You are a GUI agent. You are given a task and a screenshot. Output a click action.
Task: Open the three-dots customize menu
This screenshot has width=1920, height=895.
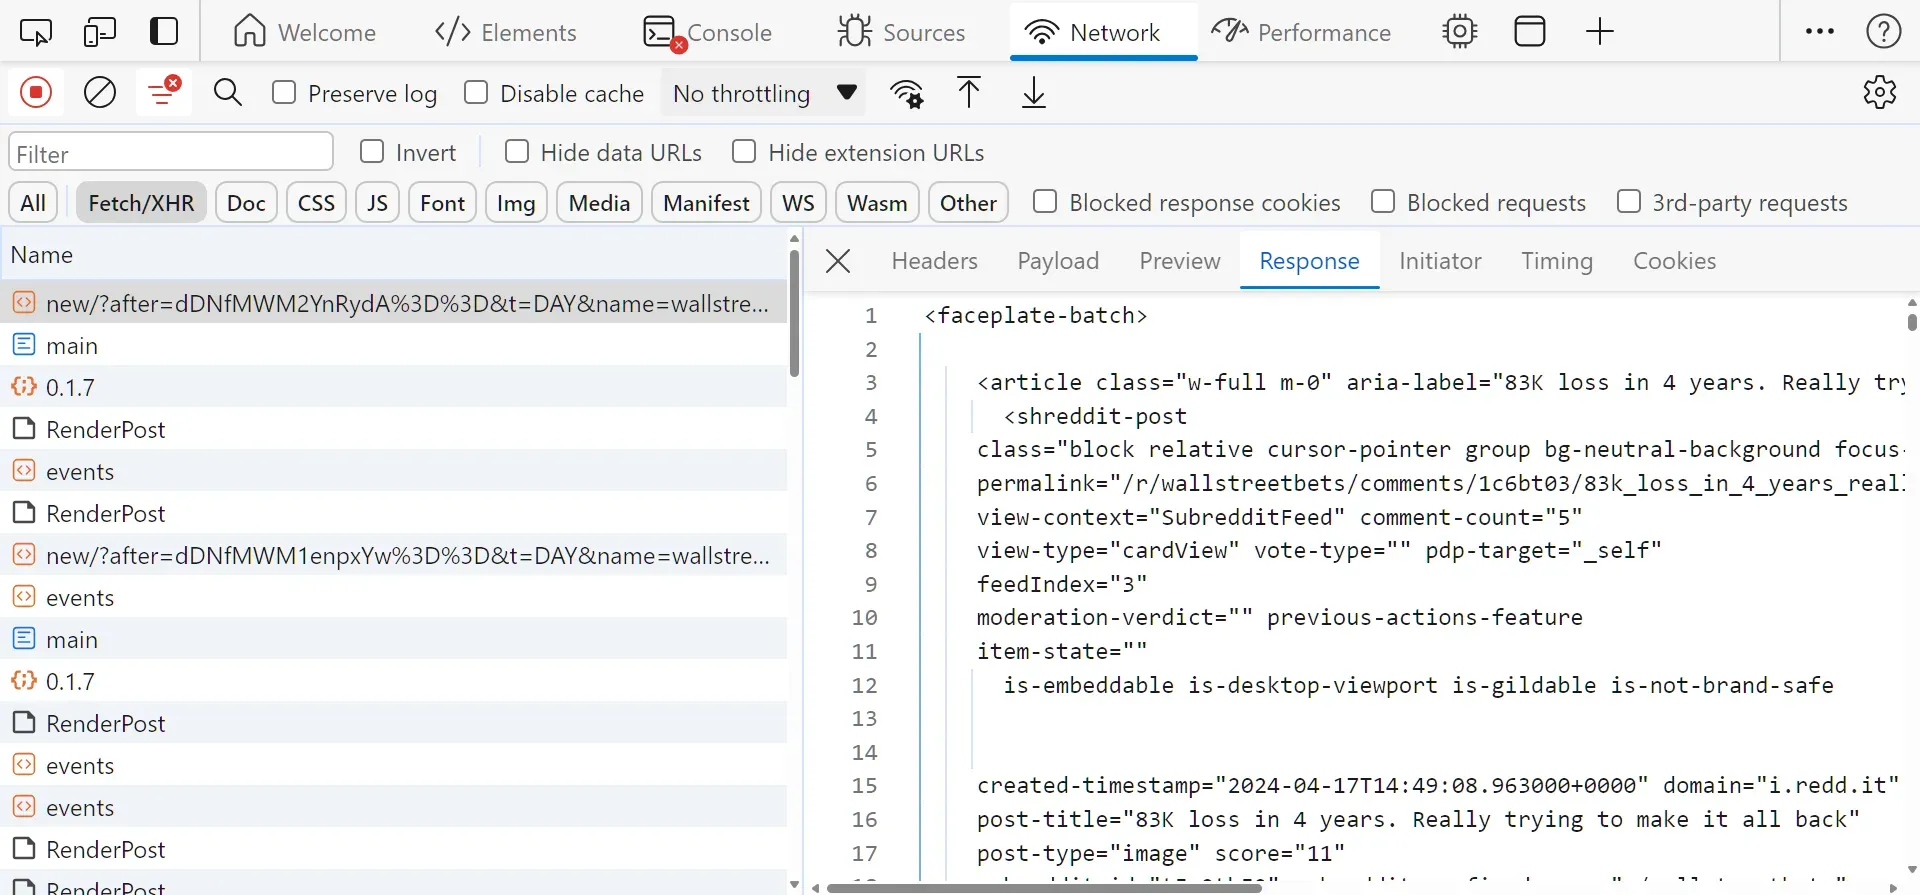pos(1820,32)
